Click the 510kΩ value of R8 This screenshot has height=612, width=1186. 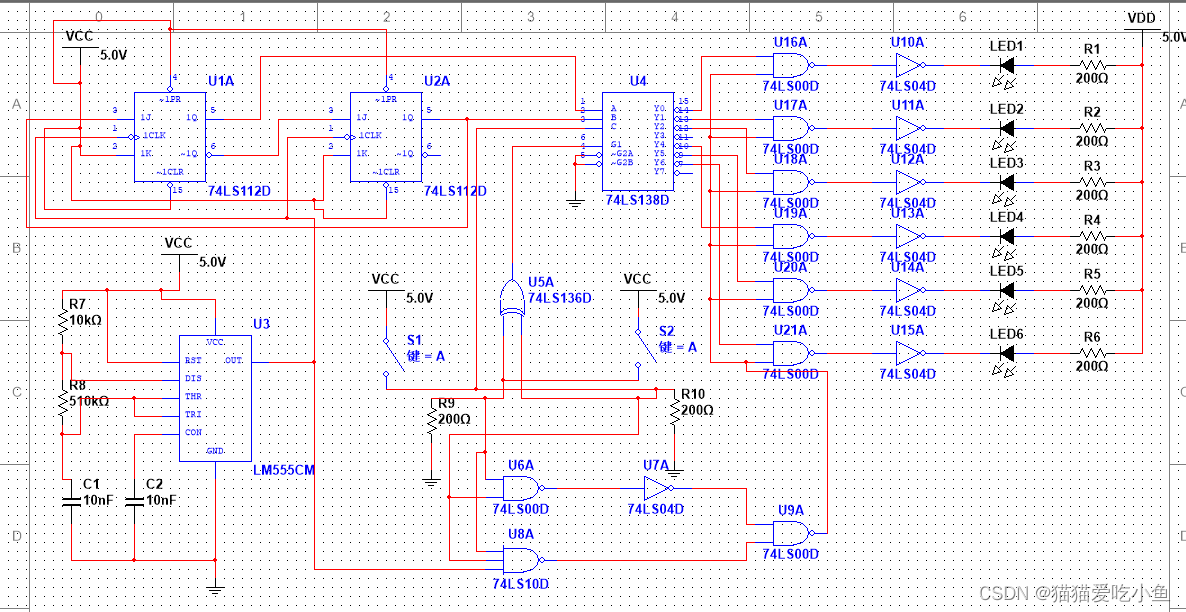(x=88, y=401)
